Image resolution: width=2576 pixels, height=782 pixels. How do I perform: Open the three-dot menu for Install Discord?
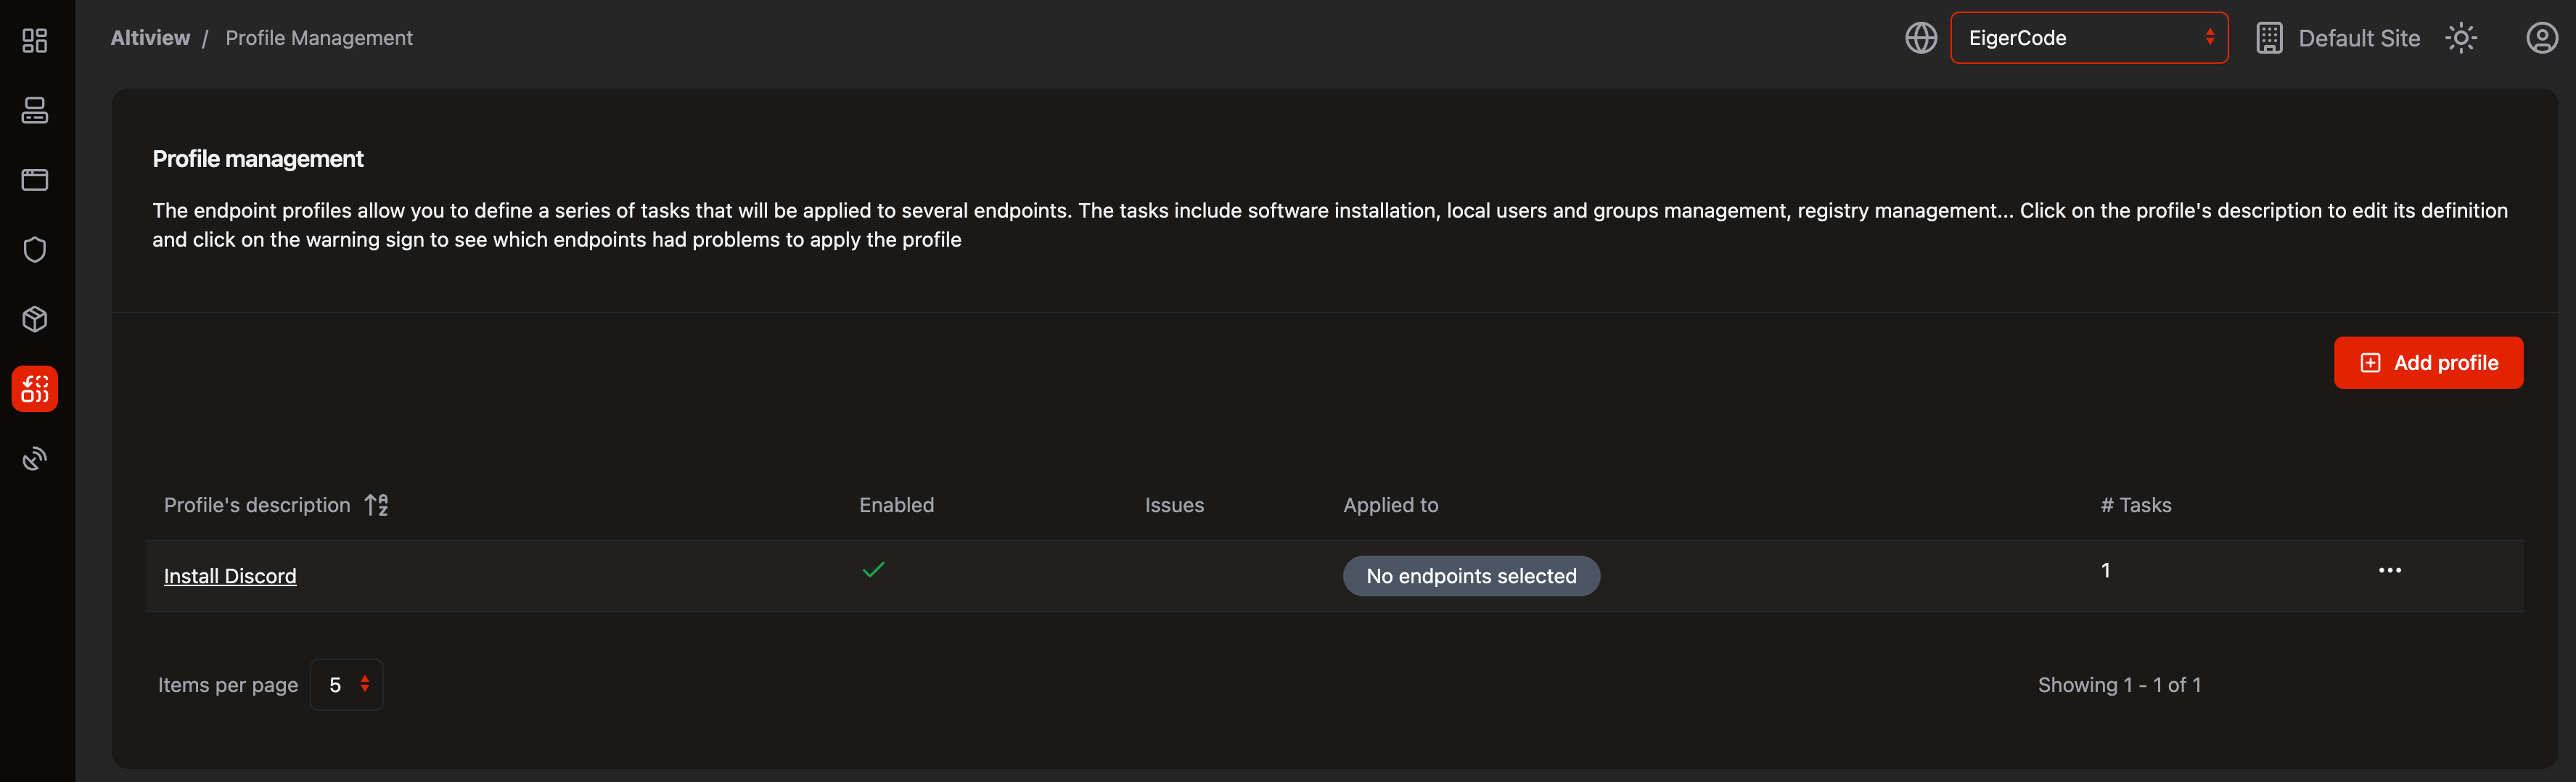(2389, 570)
